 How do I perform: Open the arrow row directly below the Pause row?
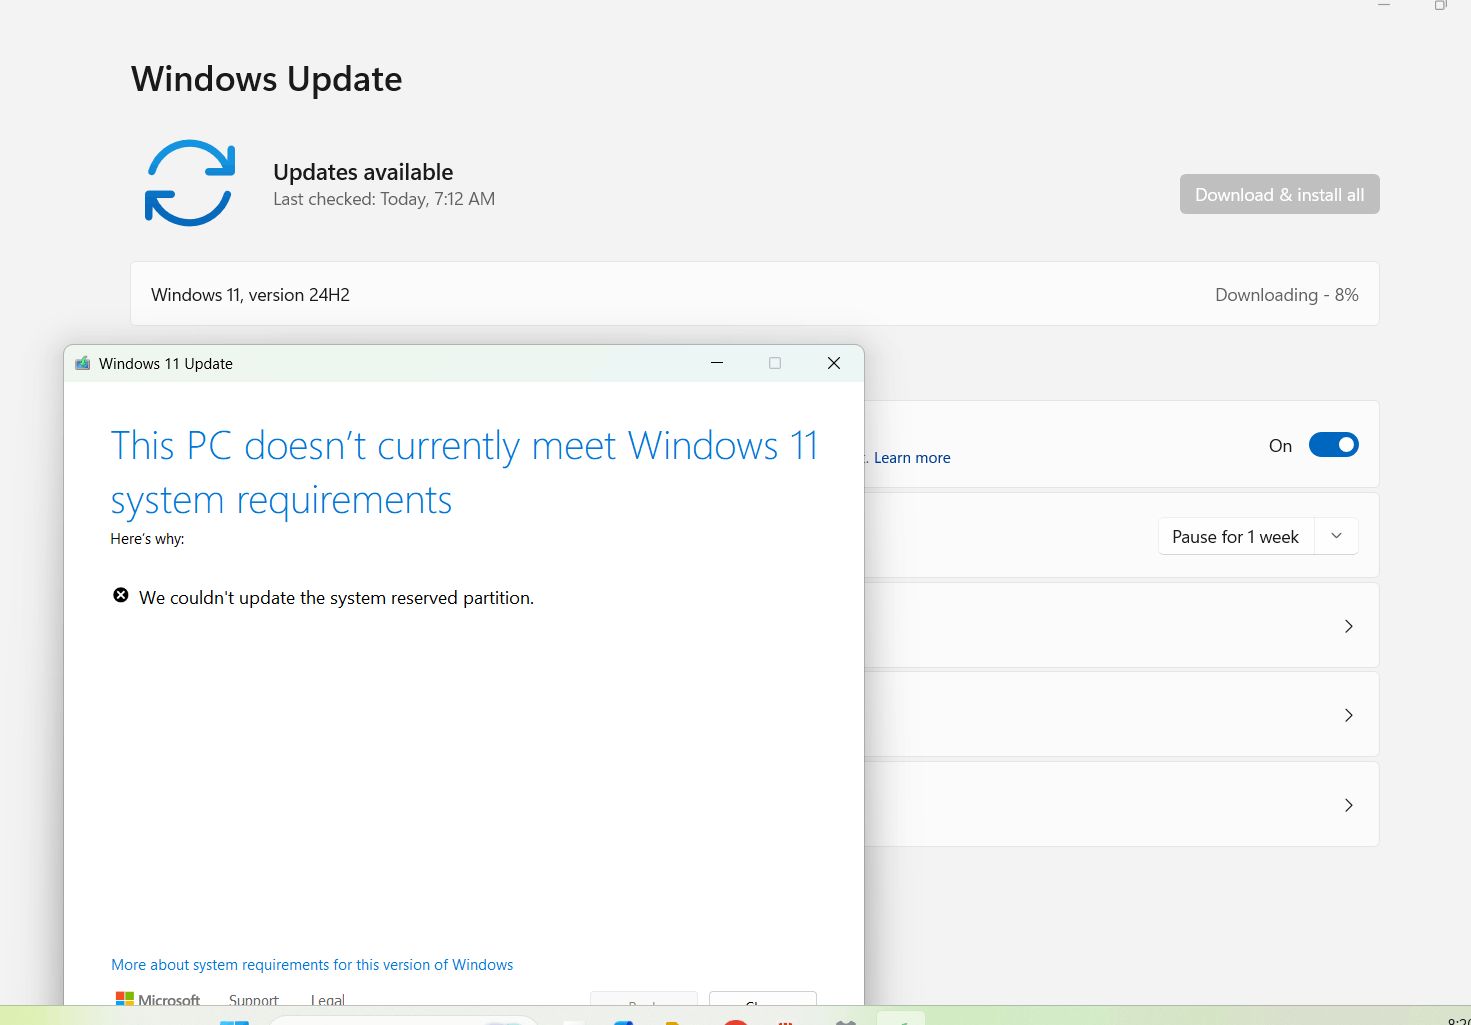tap(1121, 625)
